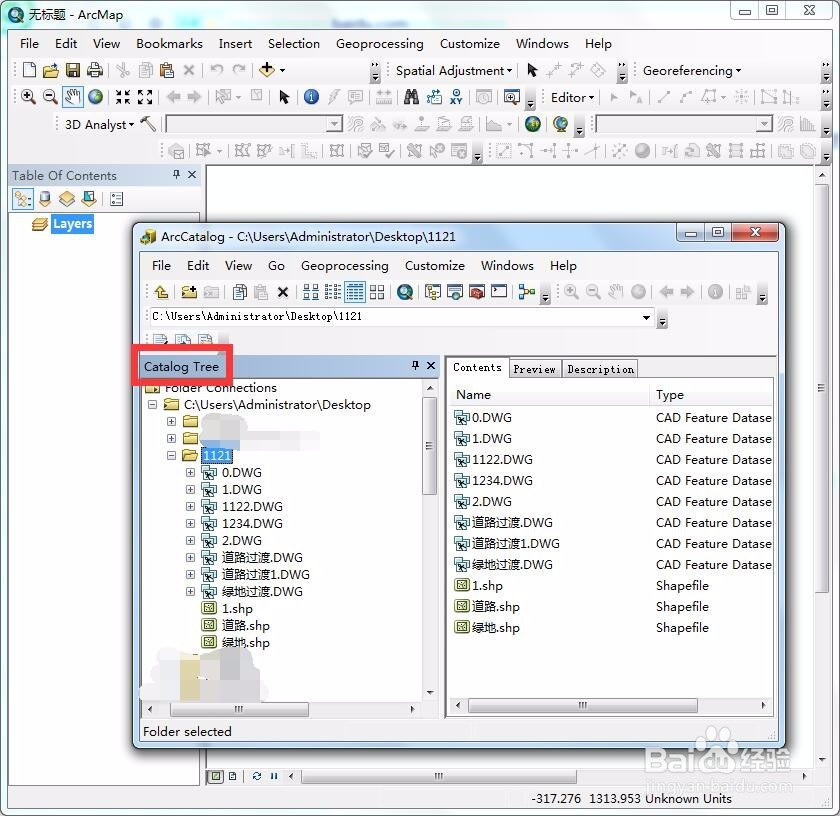Viewport: 840px width, 816px height.
Task: Close the Catalog Tree panel
Action: tap(431, 365)
